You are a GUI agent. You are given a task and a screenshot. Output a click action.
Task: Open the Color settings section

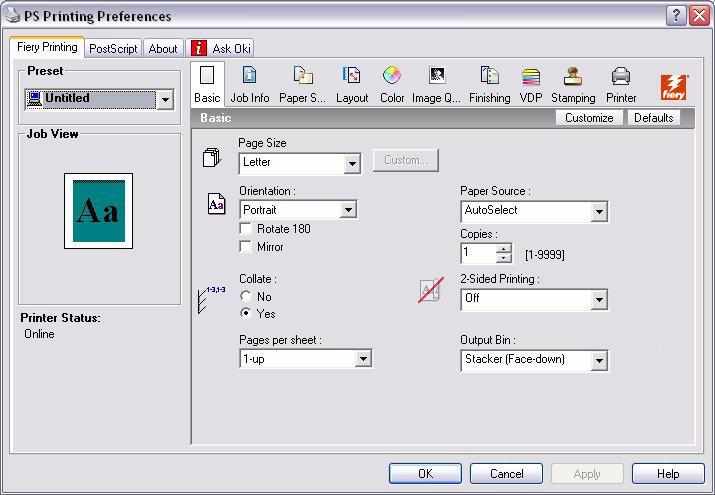[x=392, y=84]
